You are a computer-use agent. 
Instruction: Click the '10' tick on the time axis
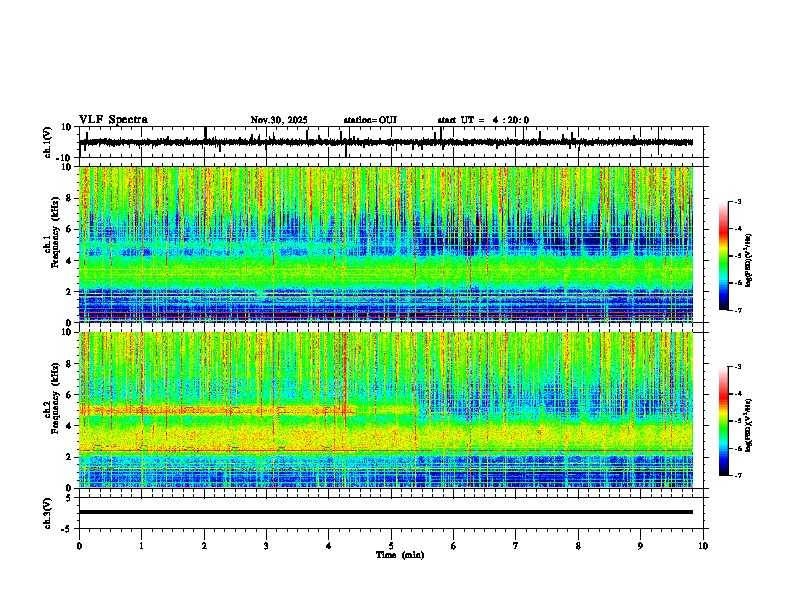click(x=703, y=546)
